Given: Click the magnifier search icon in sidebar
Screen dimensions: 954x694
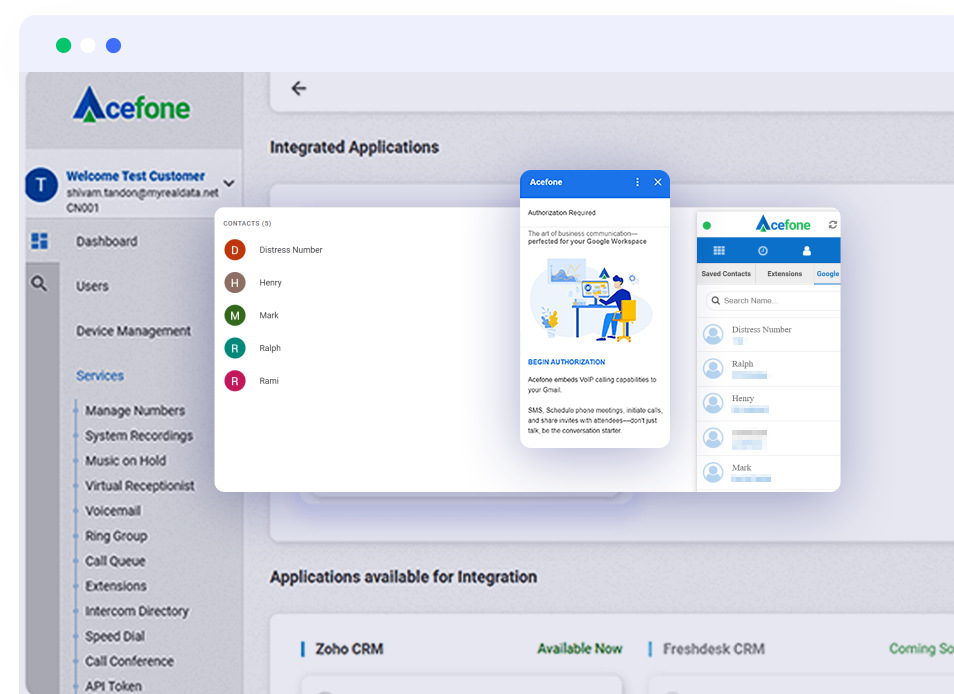Looking at the screenshot, I should click(39, 283).
